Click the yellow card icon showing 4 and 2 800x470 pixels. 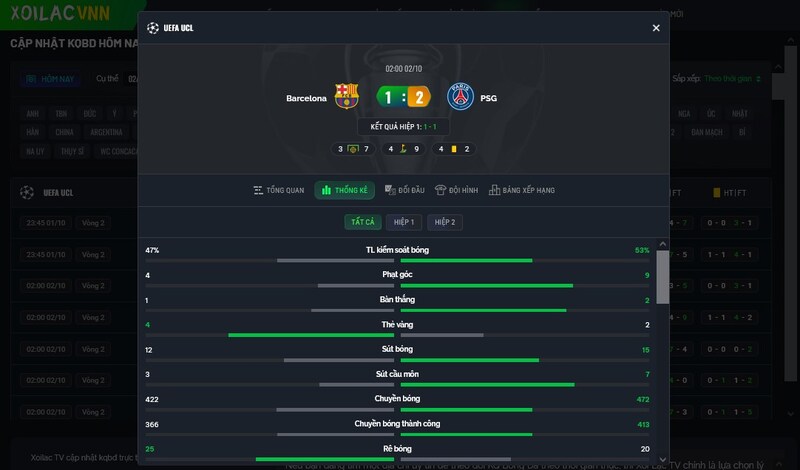pyautogui.click(x=453, y=149)
